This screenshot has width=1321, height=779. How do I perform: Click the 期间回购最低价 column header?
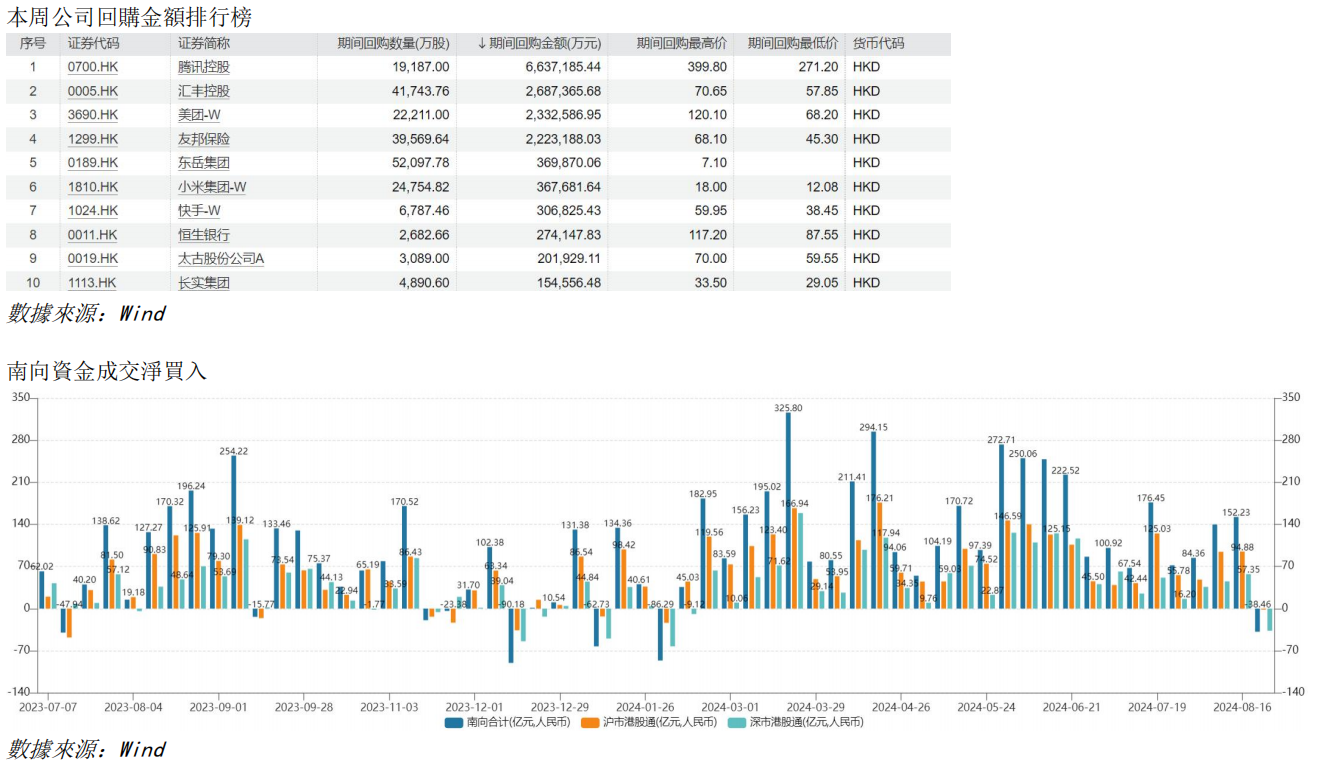(793, 43)
